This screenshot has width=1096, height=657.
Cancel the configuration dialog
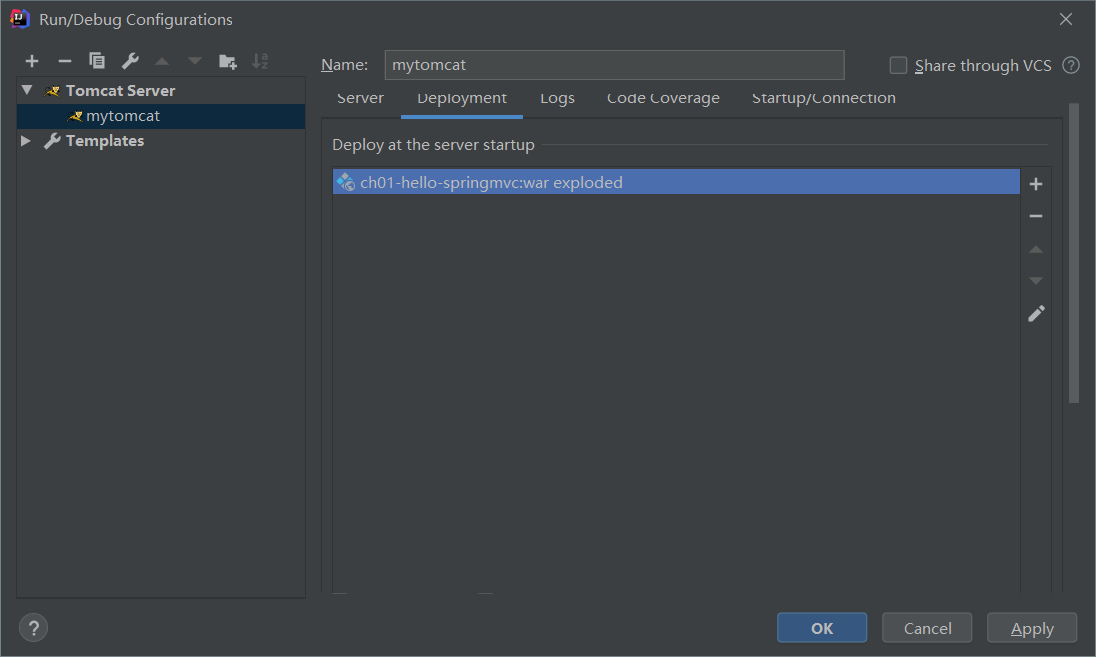[927, 628]
